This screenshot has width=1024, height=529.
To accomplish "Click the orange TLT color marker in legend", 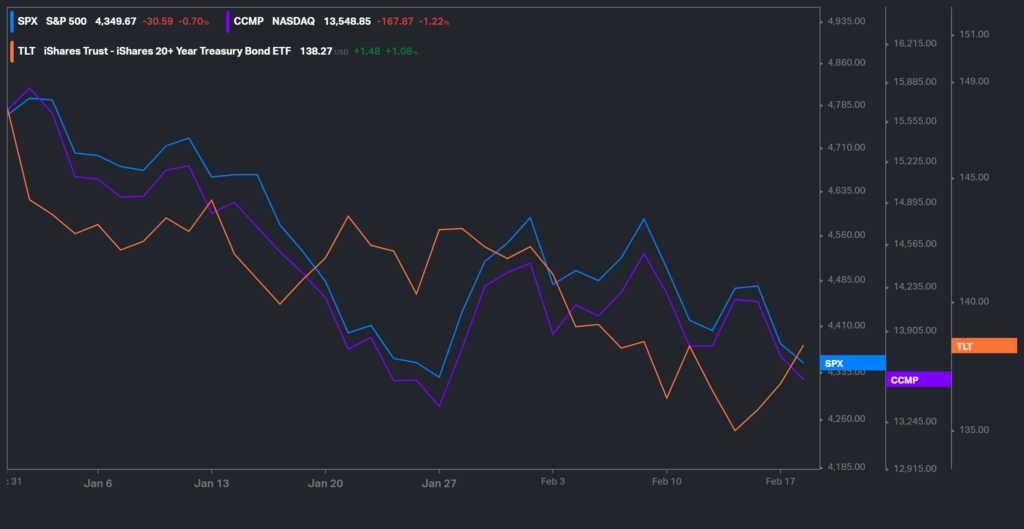I will tap(11, 50).
